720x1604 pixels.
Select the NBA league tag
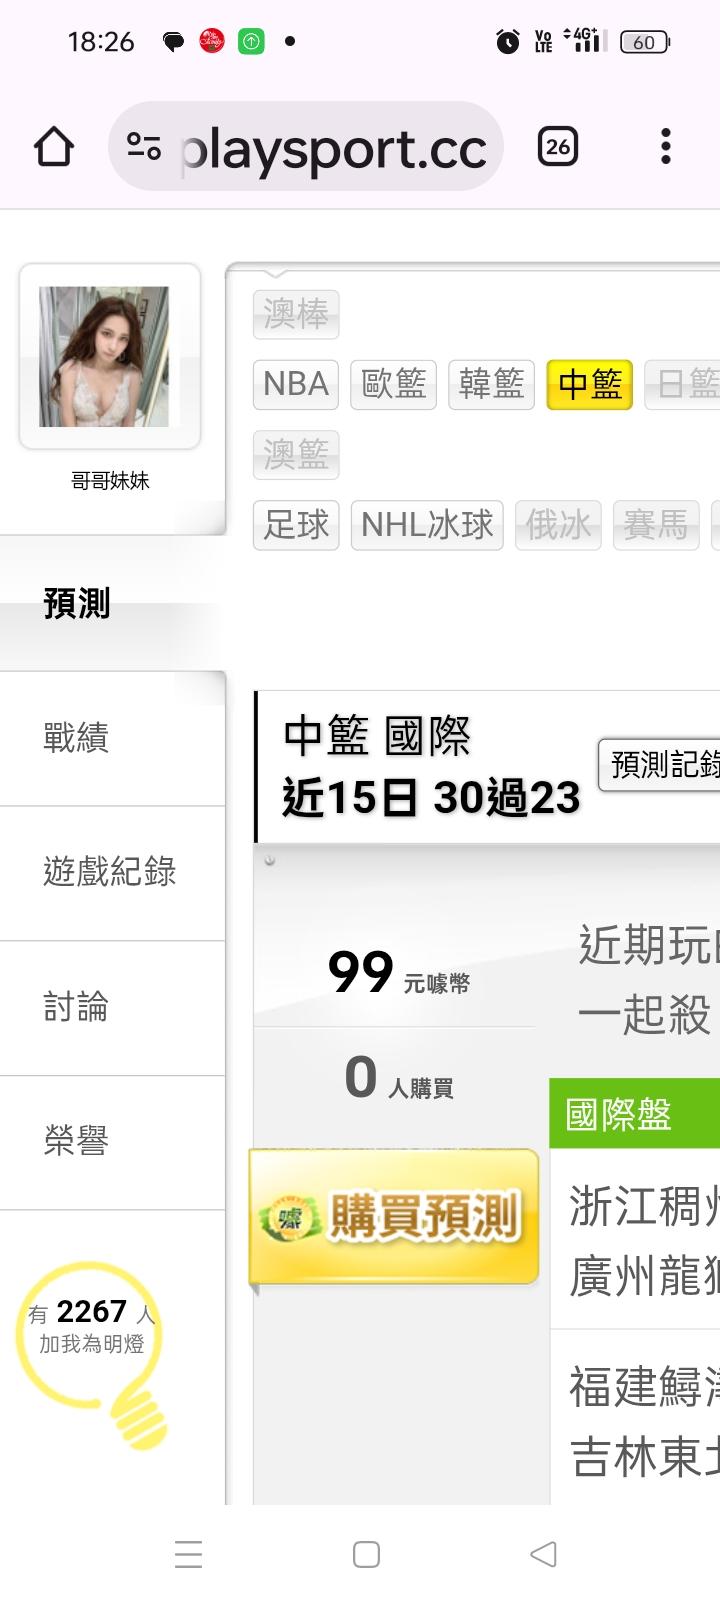click(x=296, y=384)
